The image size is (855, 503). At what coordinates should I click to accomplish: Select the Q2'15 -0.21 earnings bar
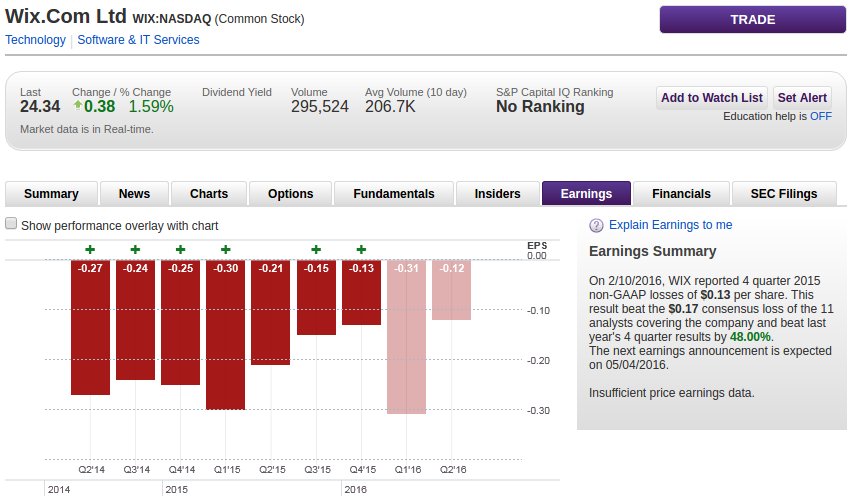click(x=271, y=313)
